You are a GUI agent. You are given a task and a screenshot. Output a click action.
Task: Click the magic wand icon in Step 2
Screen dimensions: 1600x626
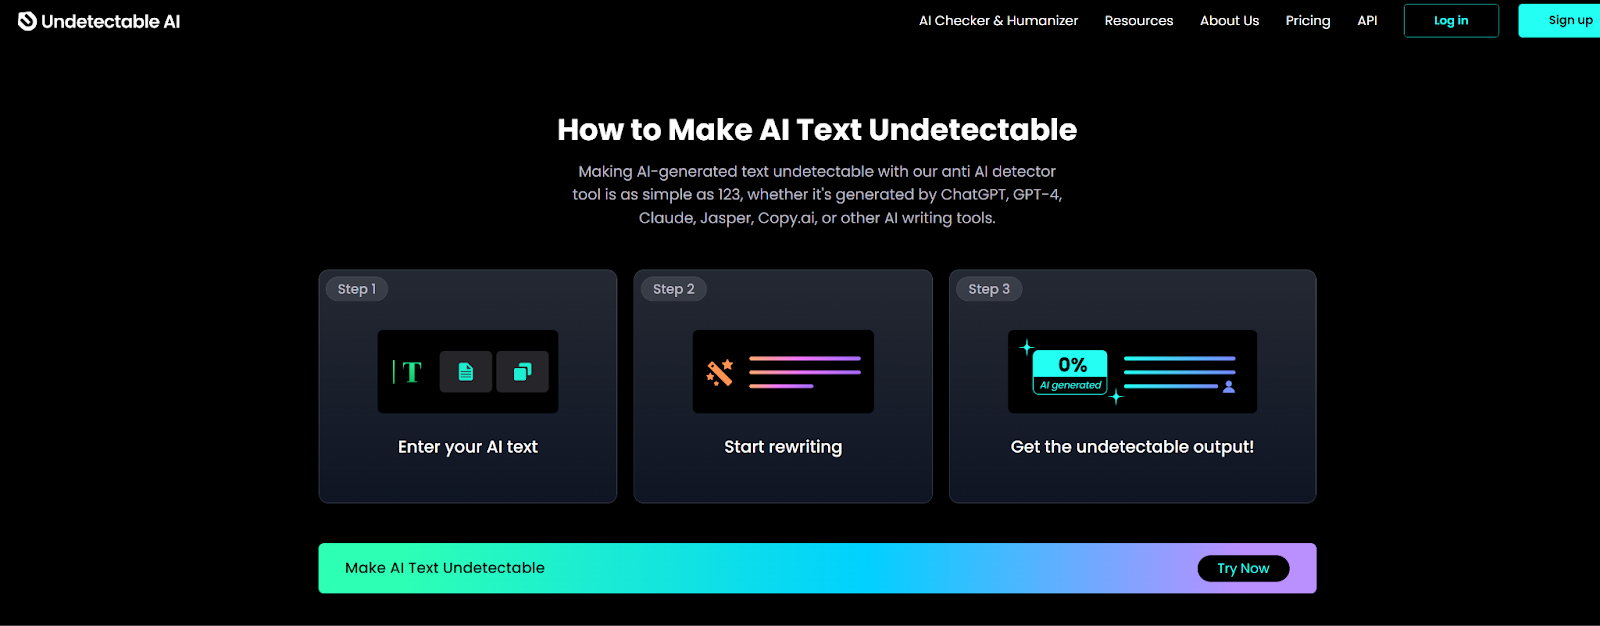tap(720, 372)
